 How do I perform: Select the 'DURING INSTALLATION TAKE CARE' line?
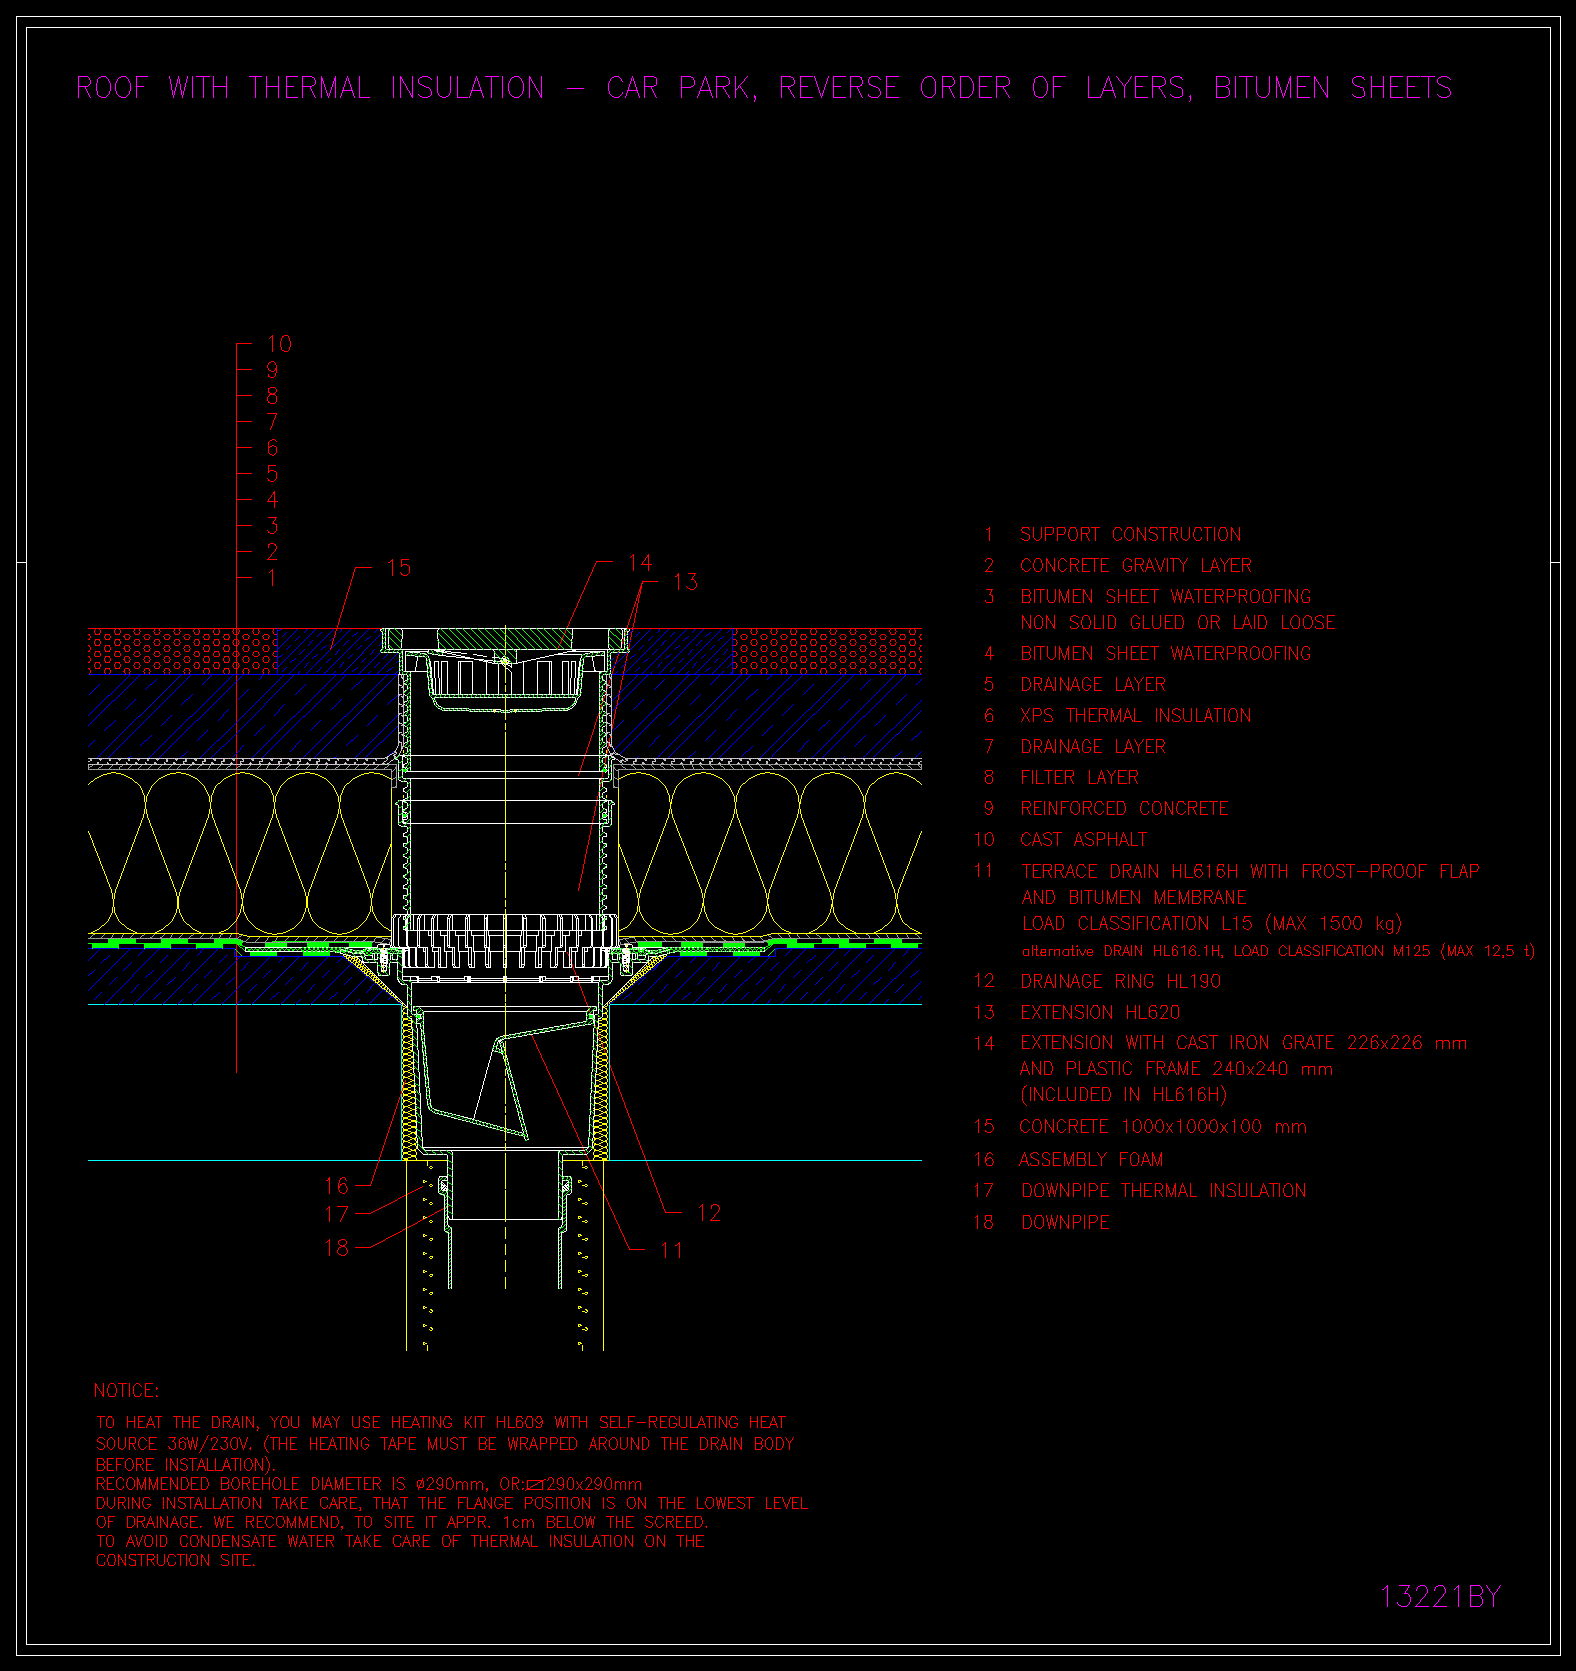(x=452, y=1503)
